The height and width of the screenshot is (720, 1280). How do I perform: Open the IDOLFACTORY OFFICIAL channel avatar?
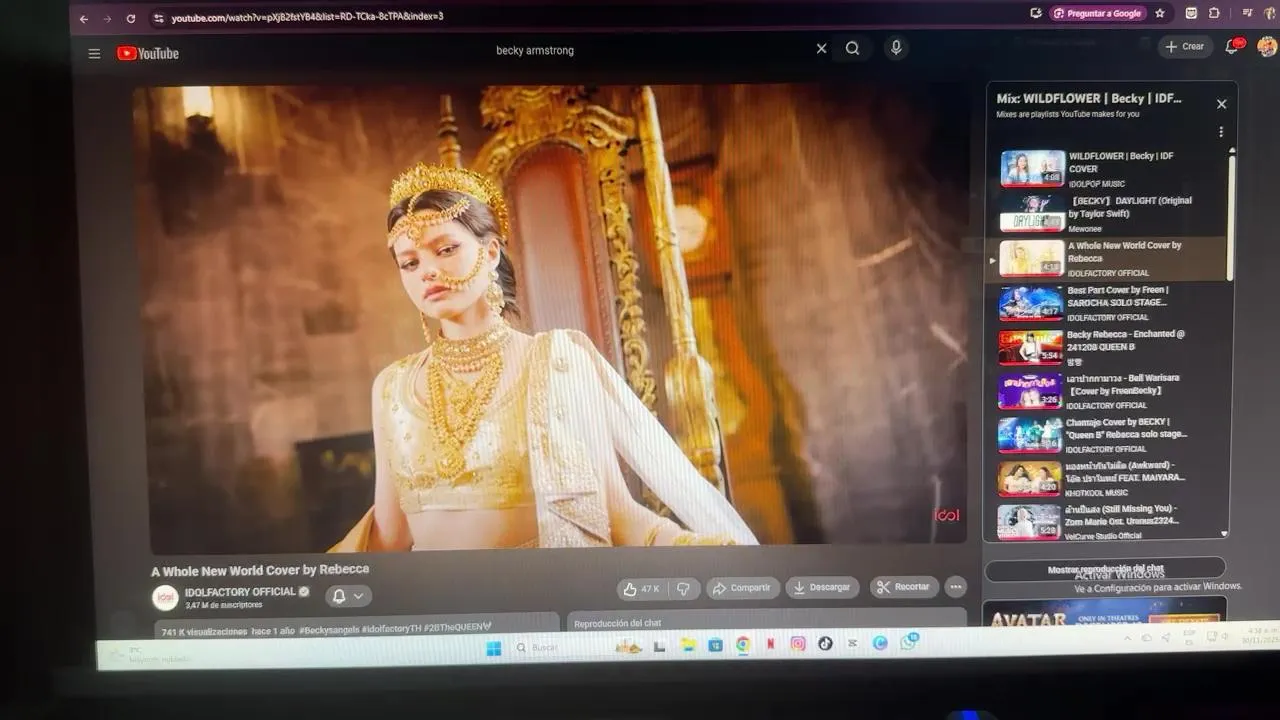165,598
